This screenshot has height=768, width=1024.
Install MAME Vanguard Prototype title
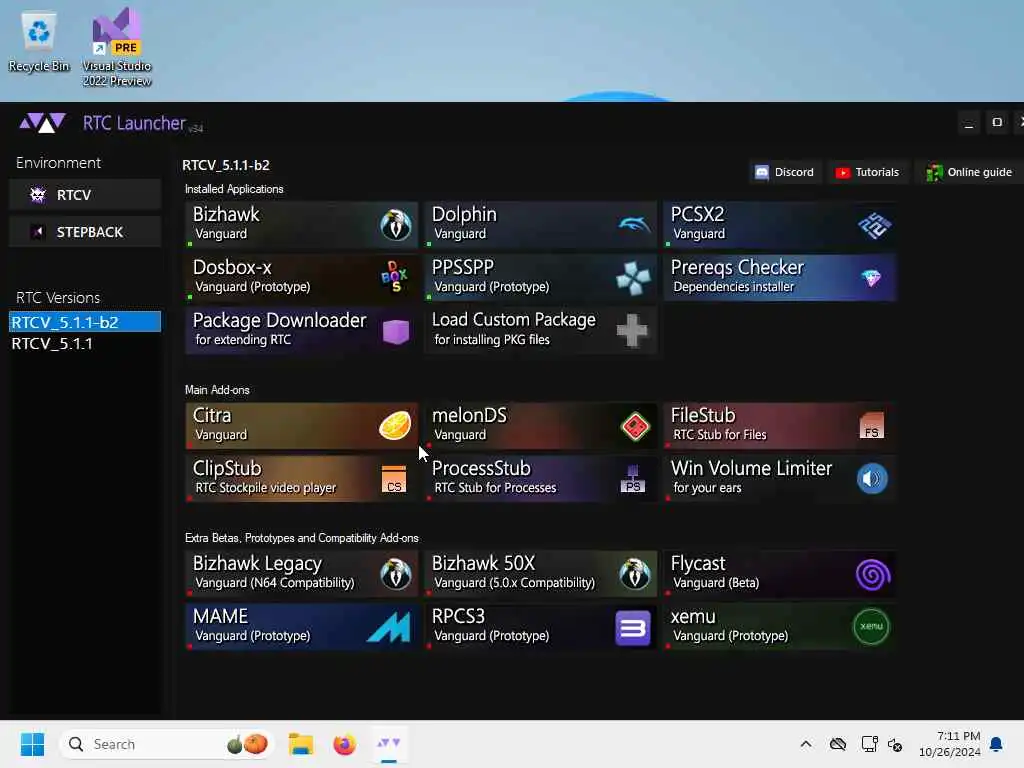pyautogui.click(x=221, y=616)
